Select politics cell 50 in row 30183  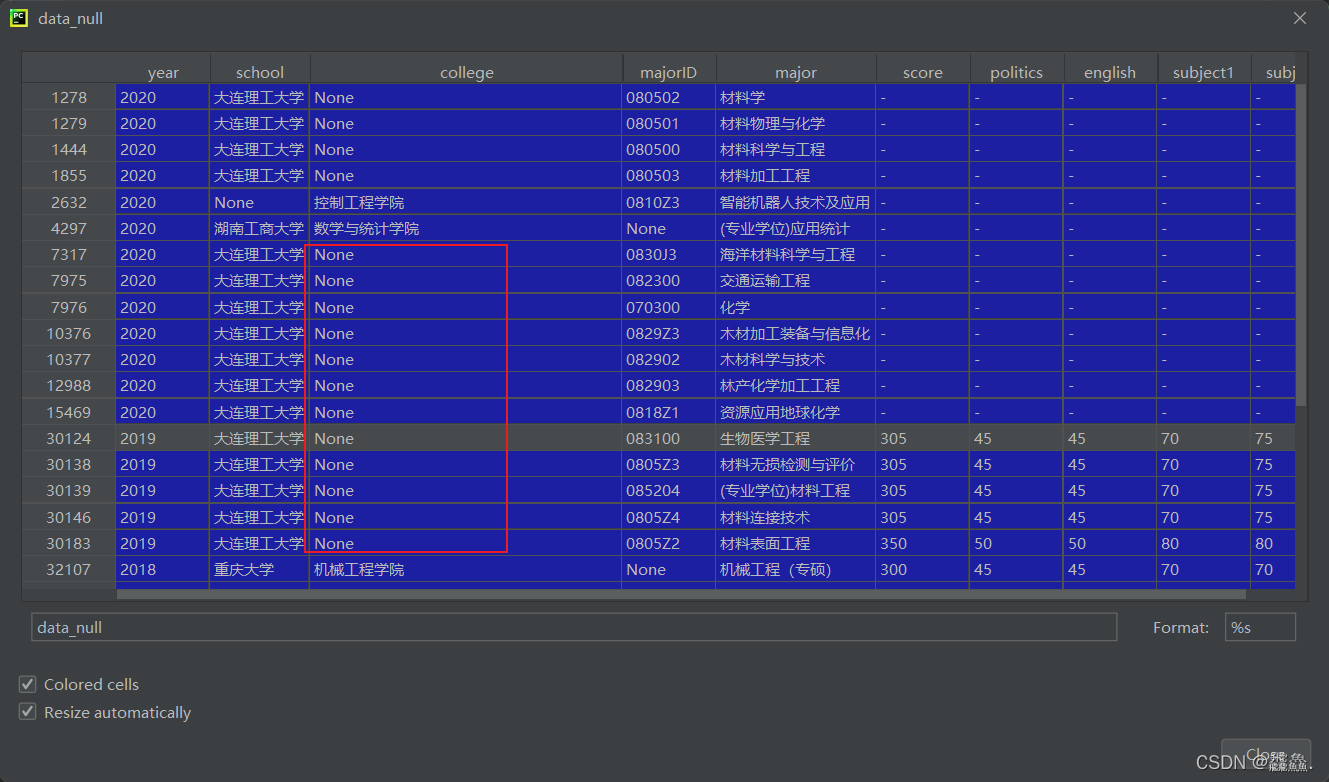point(1016,543)
